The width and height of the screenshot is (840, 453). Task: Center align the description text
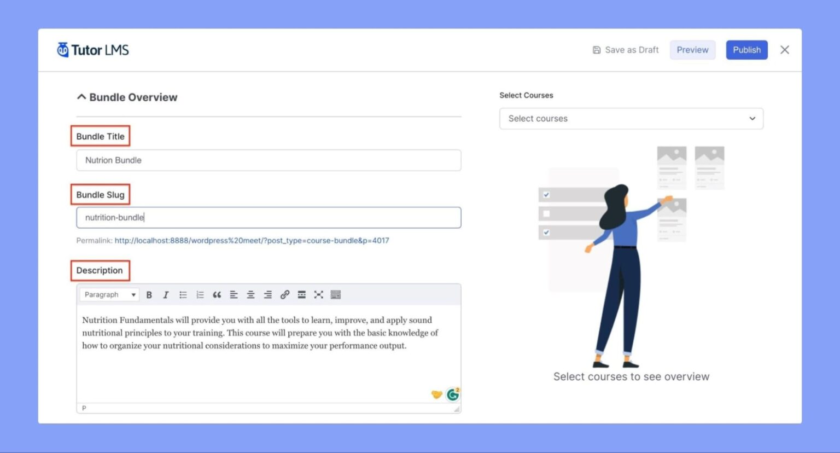tap(251, 295)
